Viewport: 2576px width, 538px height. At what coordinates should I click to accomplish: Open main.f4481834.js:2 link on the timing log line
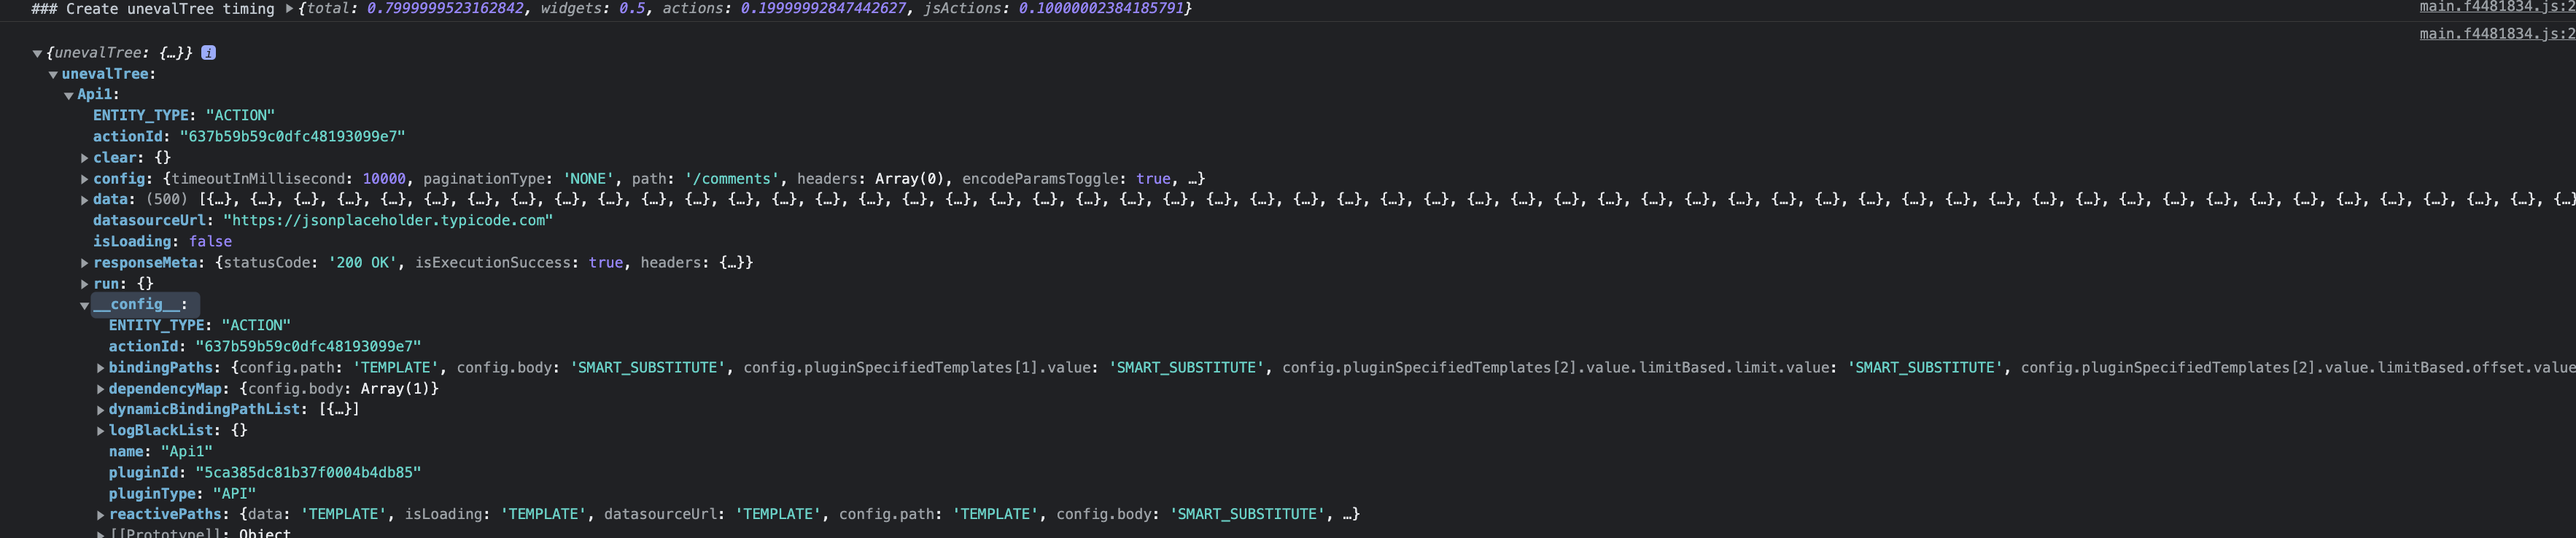2497,7
